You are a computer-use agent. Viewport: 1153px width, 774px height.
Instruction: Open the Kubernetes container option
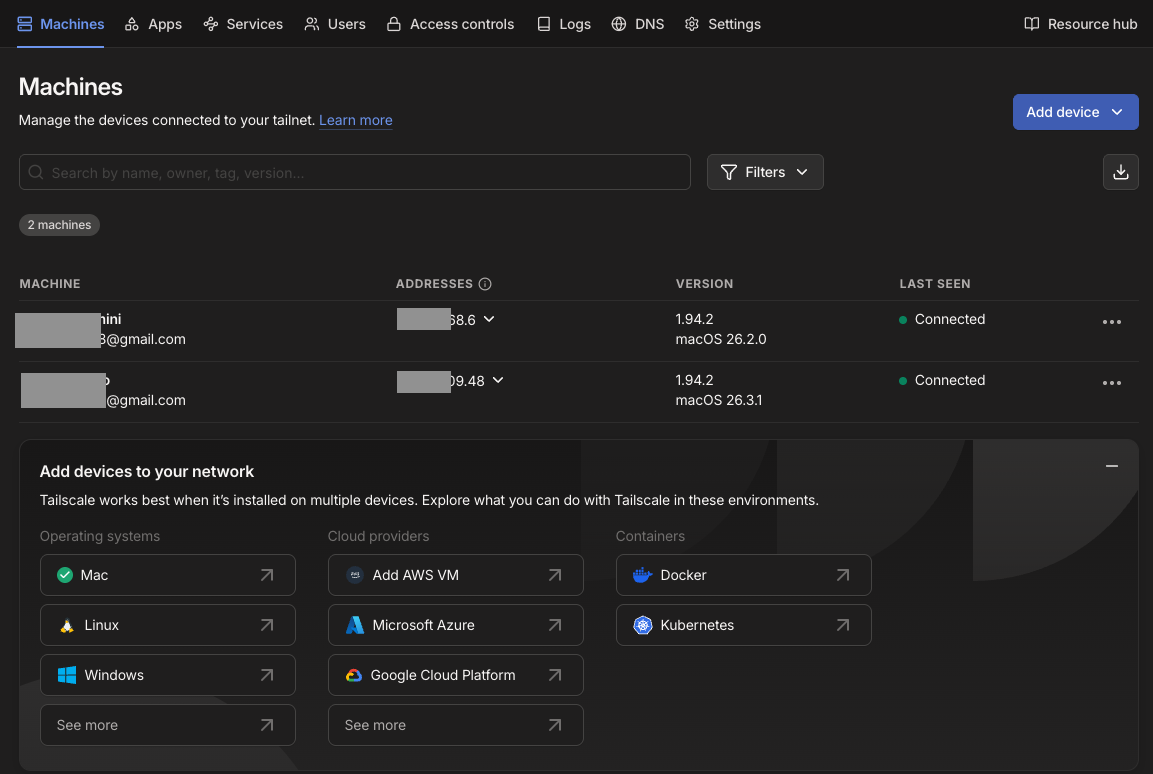click(x=743, y=625)
